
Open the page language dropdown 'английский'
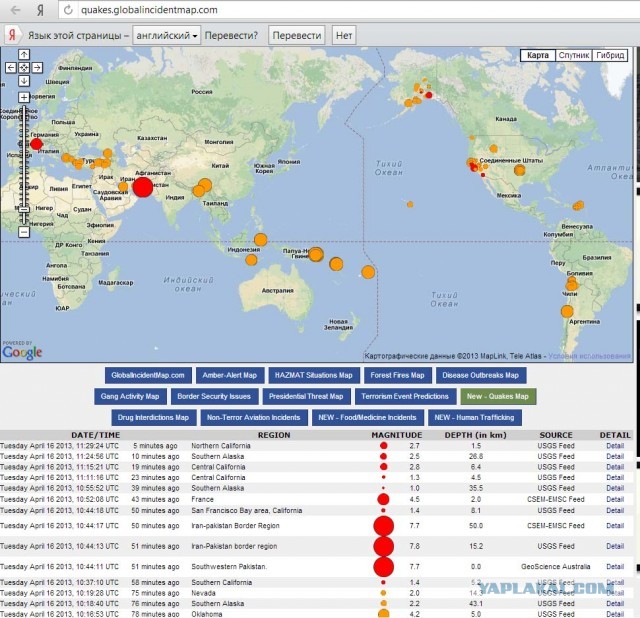[x=167, y=36]
